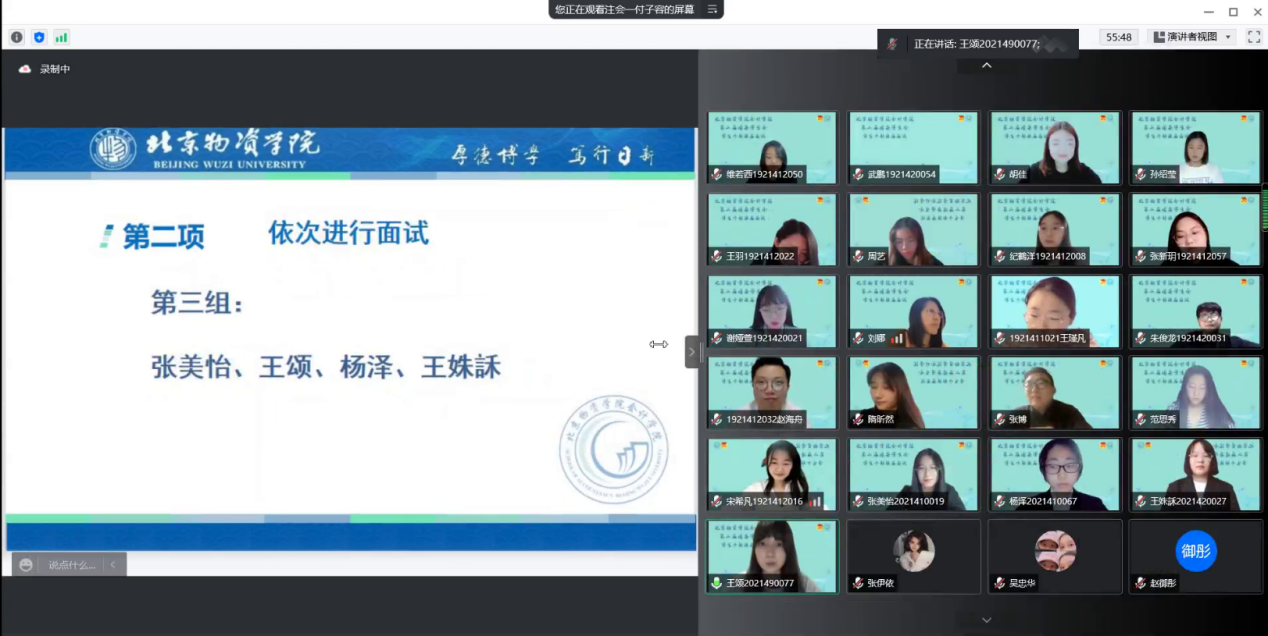Collapse the participant video panel side arrow
This screenshot has width=1268, height=636.
691,352
